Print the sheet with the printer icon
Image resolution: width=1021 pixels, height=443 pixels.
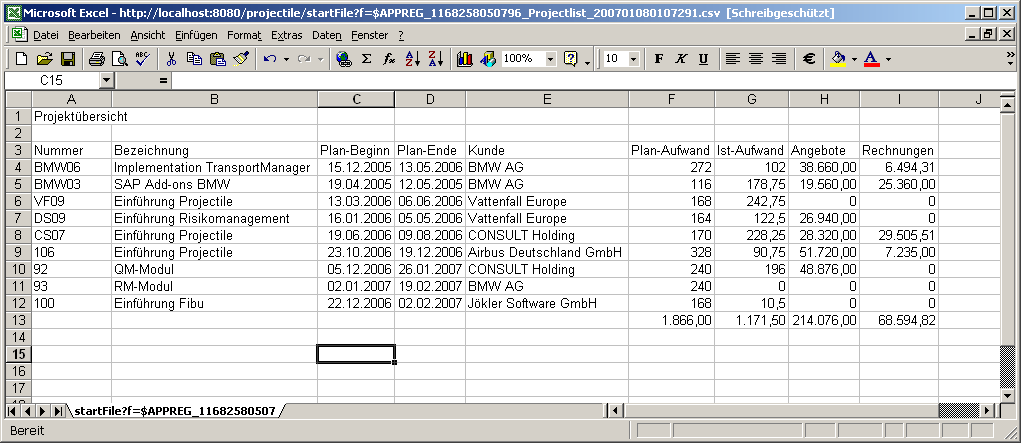coord(96,59)
